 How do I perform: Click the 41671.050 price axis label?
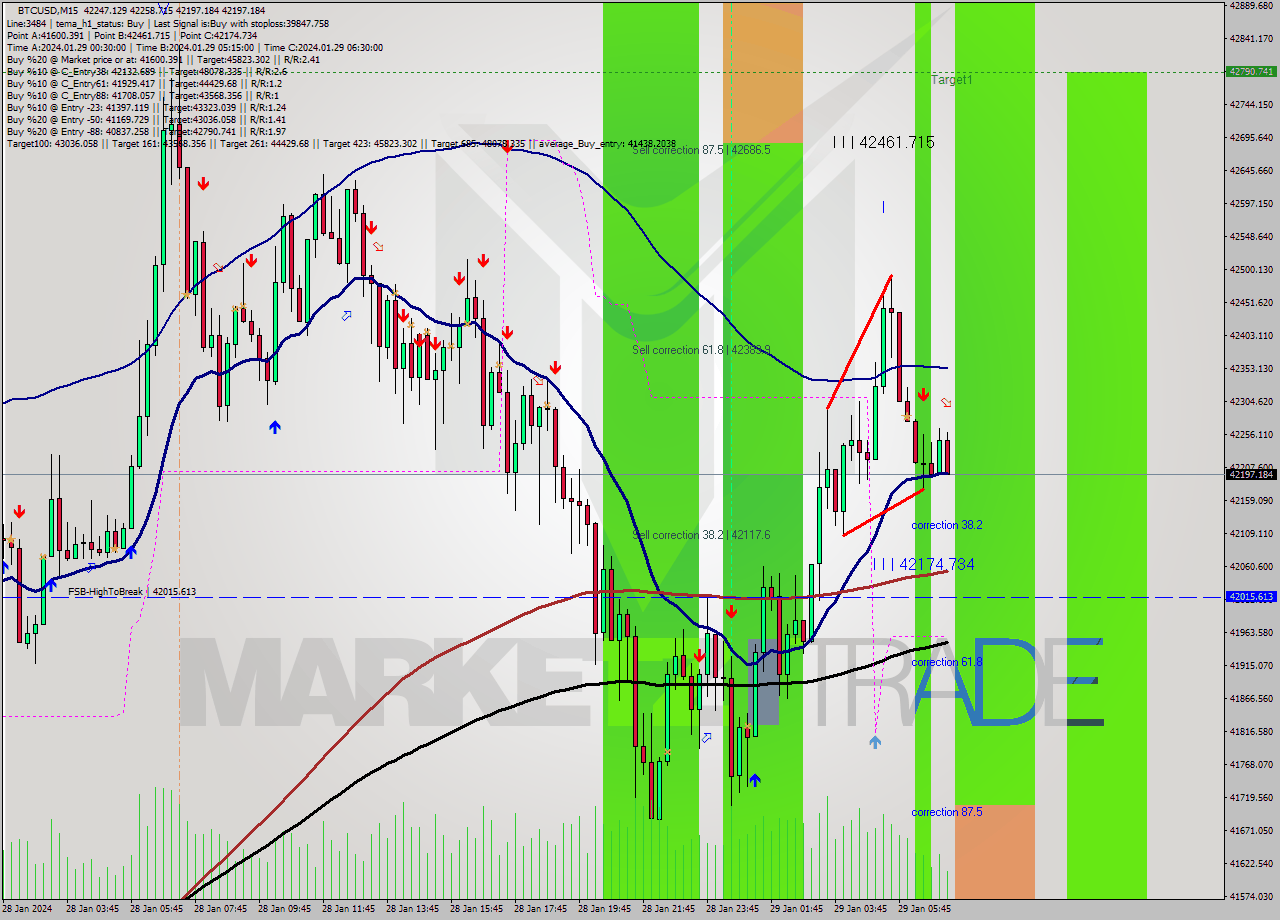1251,831
